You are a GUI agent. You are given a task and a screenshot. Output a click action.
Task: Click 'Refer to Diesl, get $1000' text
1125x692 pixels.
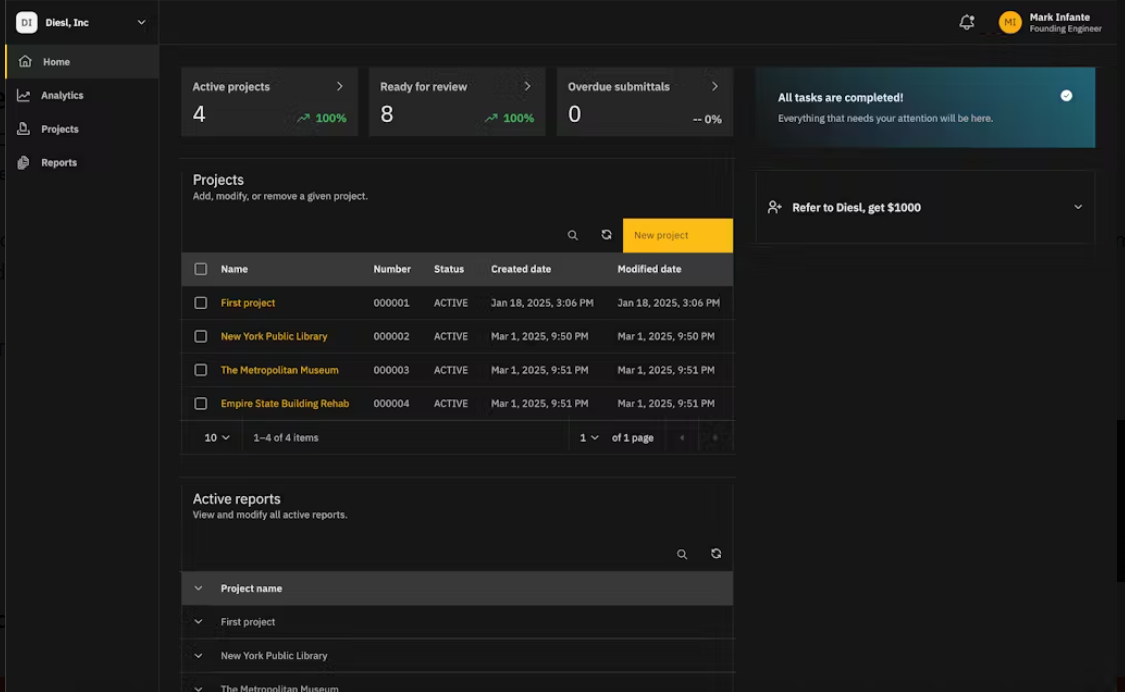point(856,207)
